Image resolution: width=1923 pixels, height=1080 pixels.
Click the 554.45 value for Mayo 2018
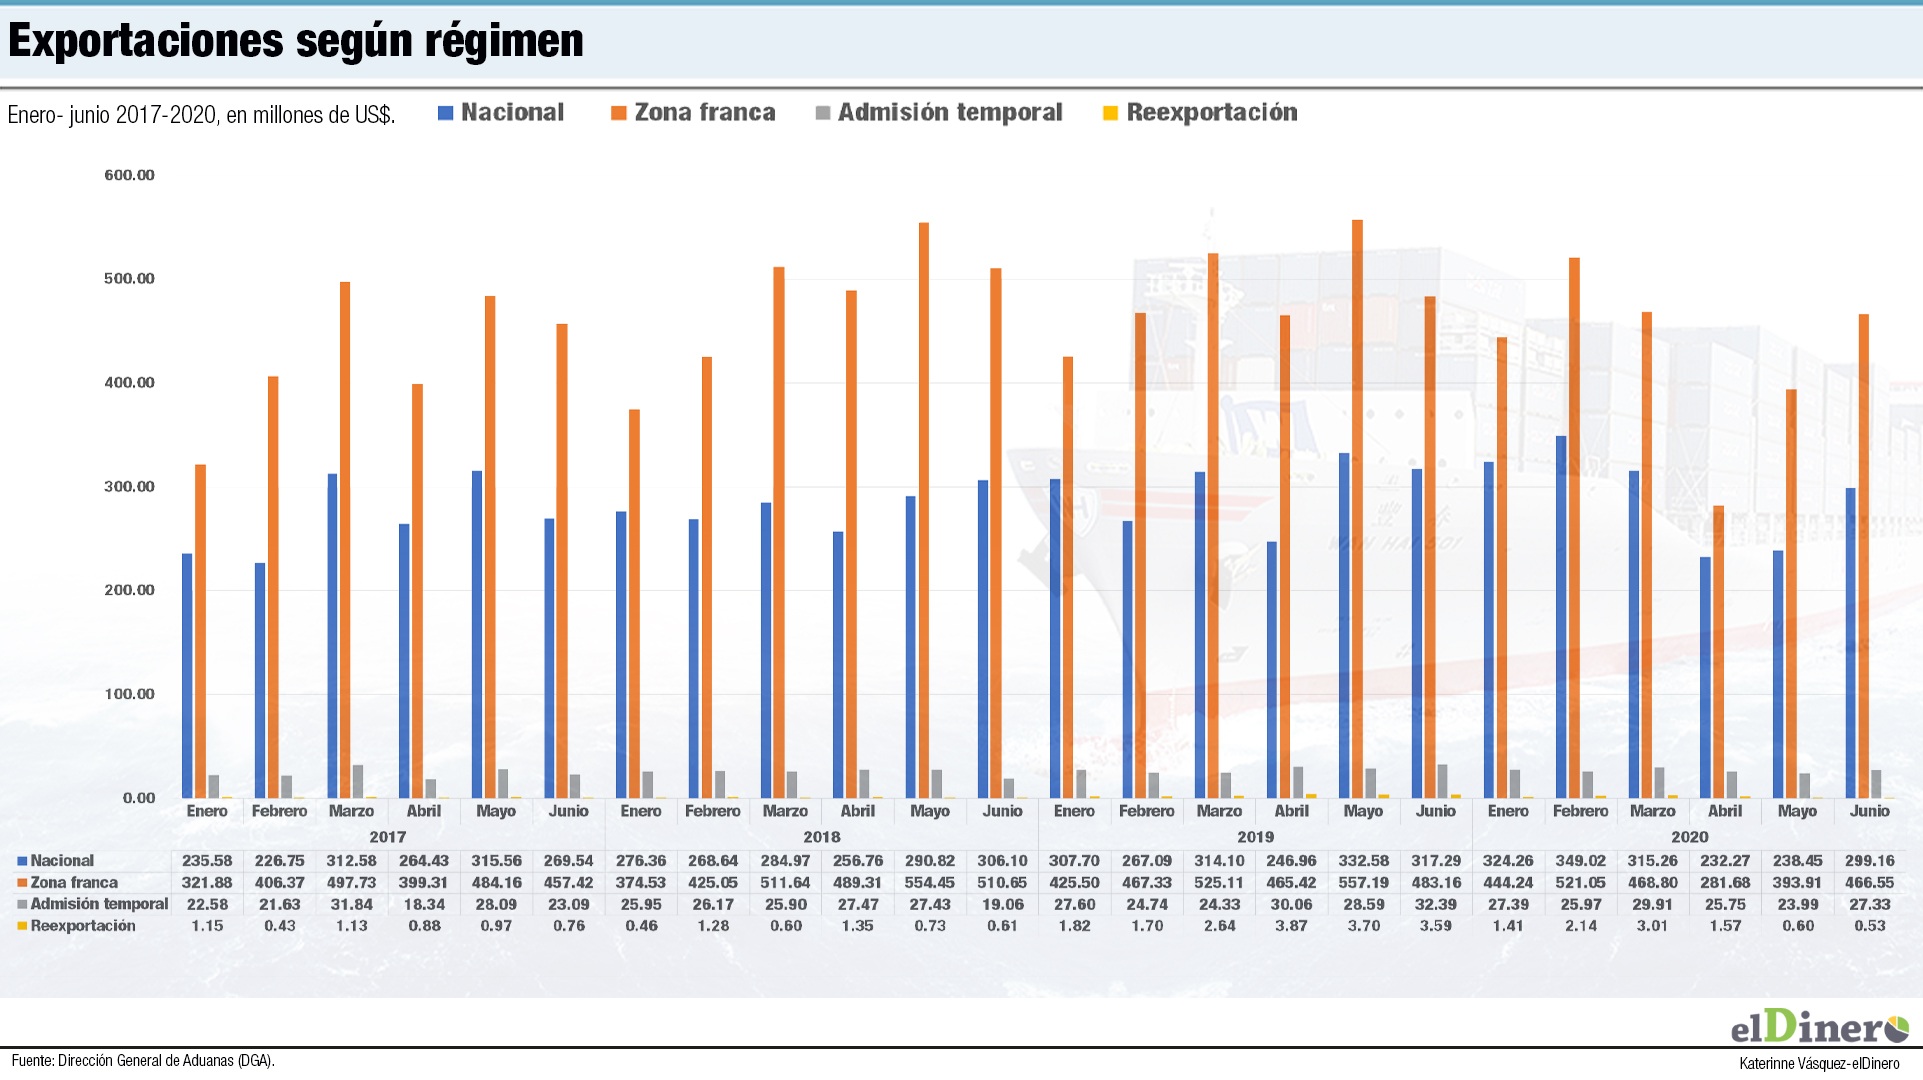tap(930, 883)
